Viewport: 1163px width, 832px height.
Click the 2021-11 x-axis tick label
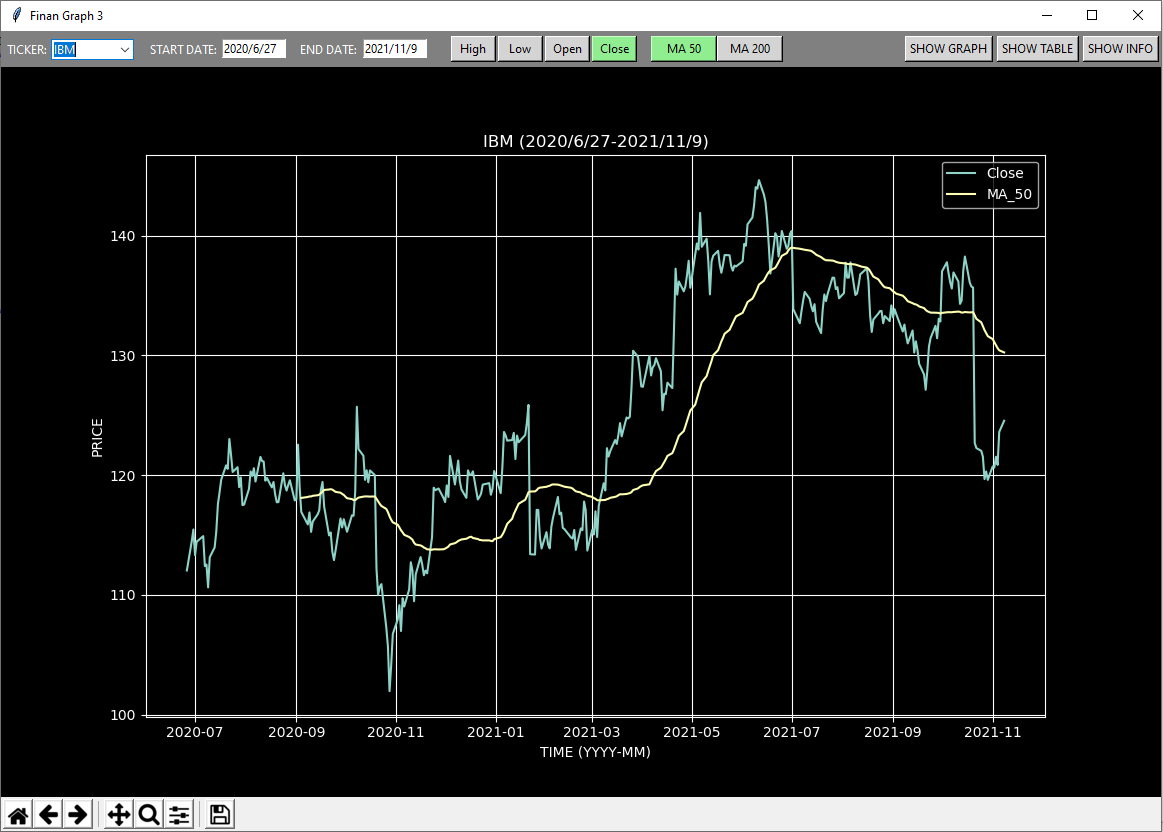coord(992,732)
